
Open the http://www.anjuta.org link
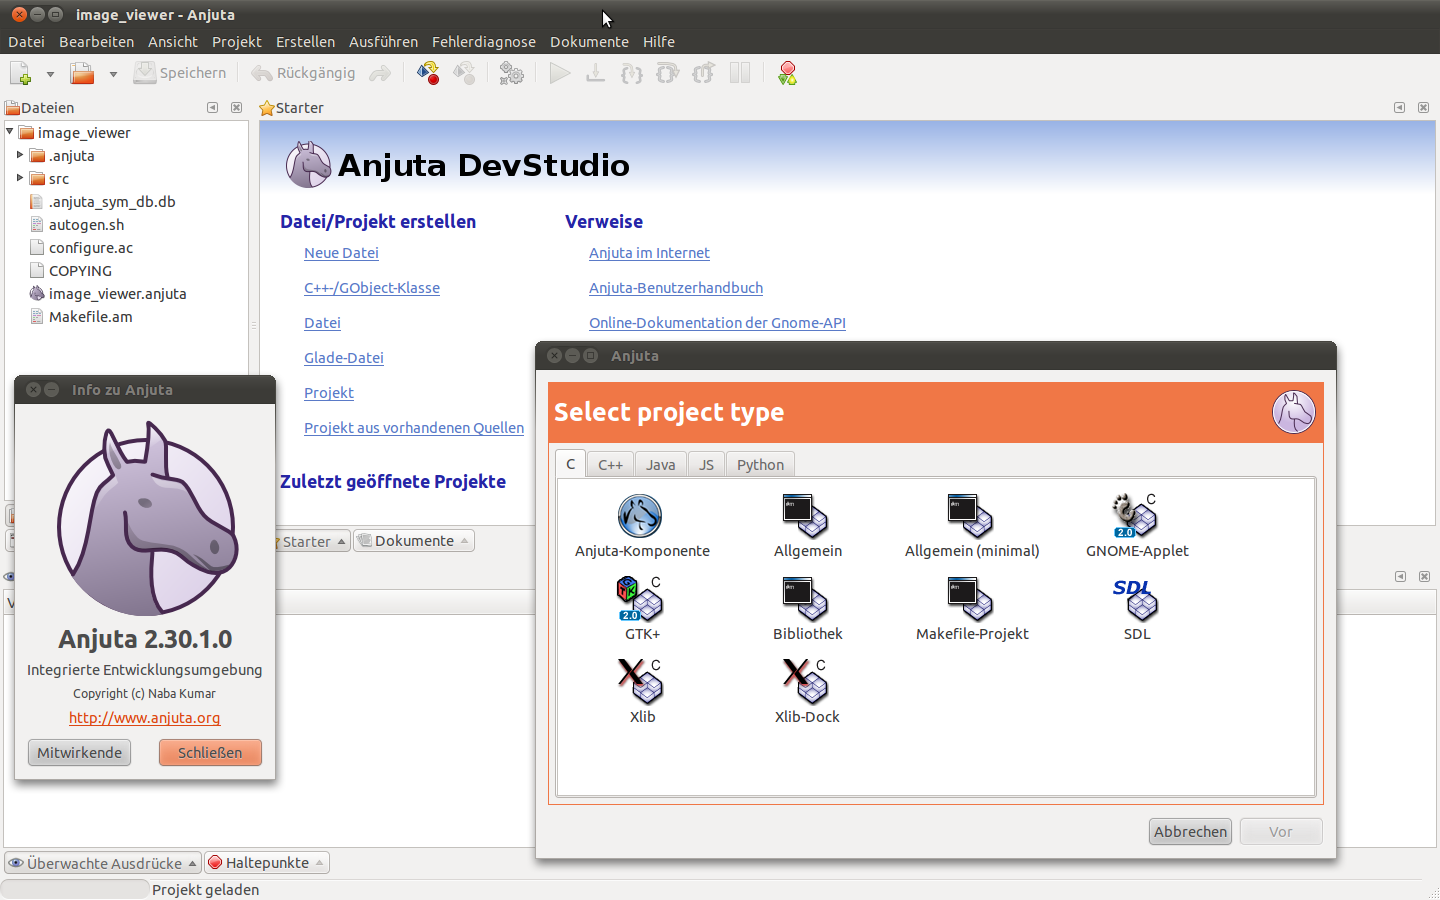[x=144, y=718]
